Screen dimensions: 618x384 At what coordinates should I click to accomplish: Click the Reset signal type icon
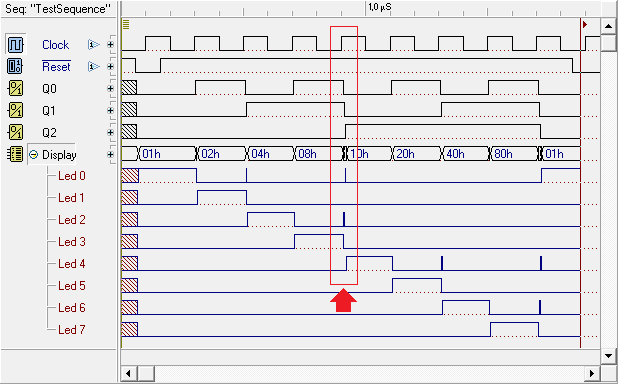click(15, 66)
